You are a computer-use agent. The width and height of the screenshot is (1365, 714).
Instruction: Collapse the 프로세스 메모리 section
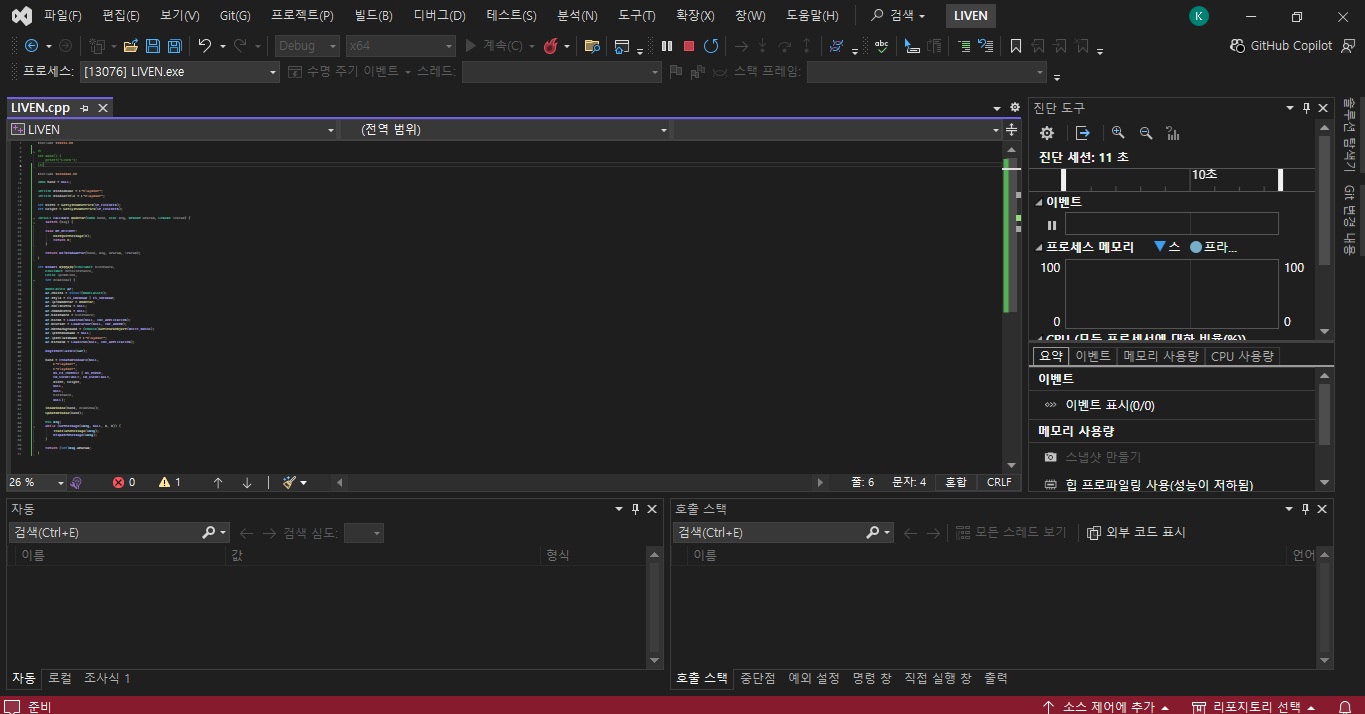point(1039,247)
